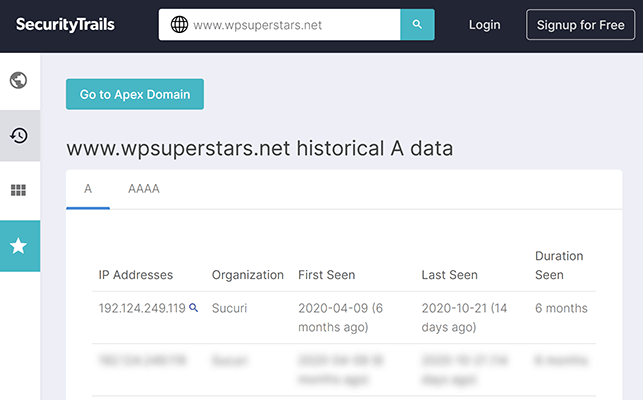Image resolution: width=643 pixels, height=400 pixels.
Task: Select the Duration Seen column header
Action: [x=559, y=265]
